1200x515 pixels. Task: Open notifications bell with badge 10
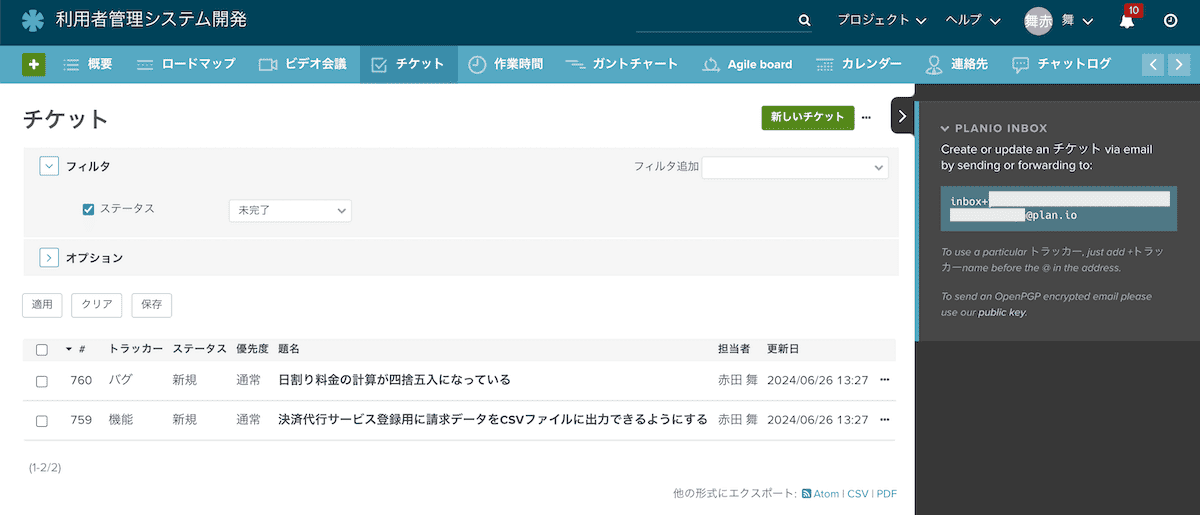(x=1127, y=20)
